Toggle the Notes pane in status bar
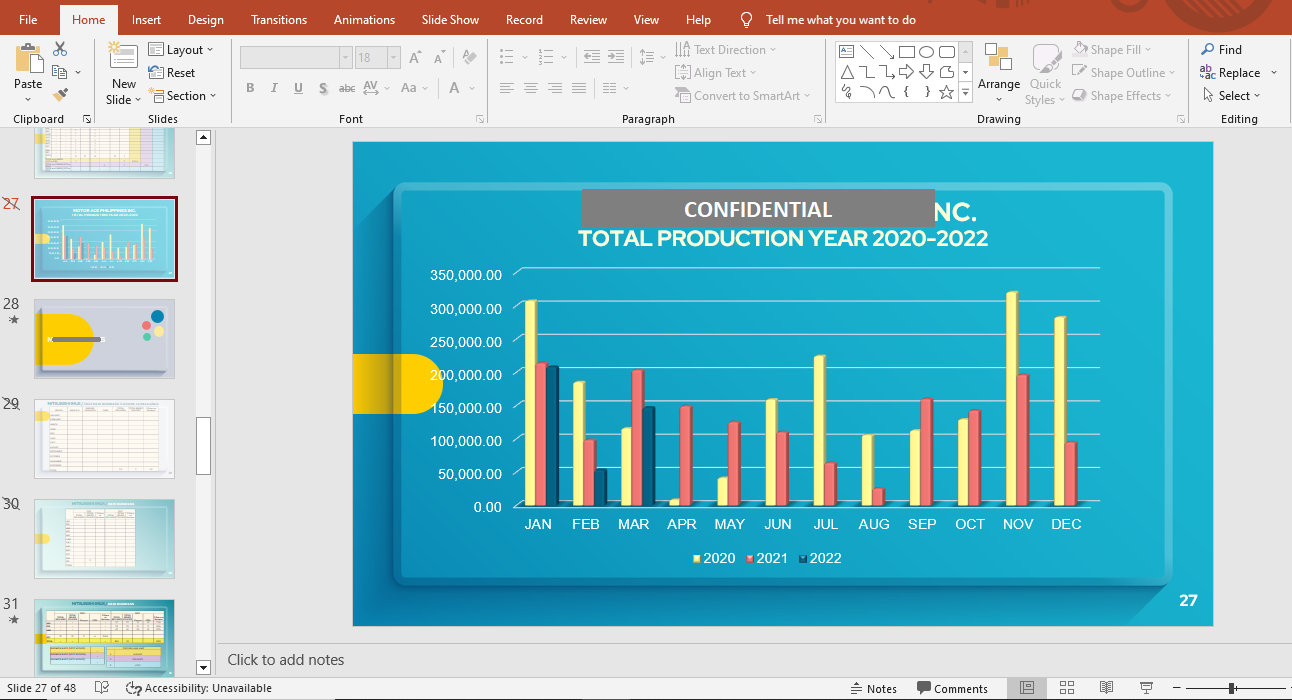 873,688
